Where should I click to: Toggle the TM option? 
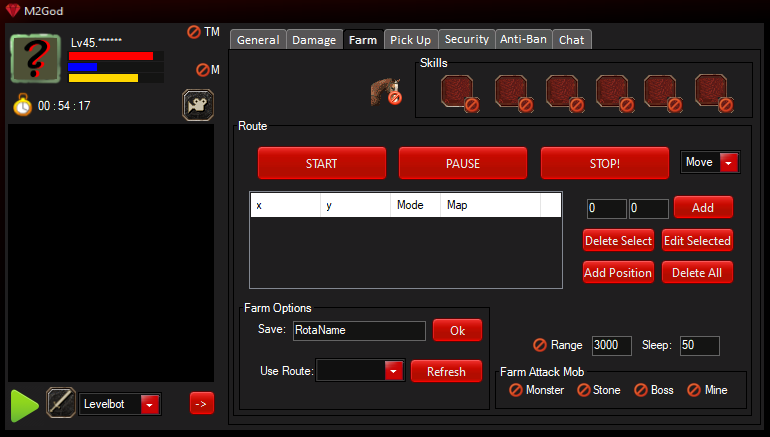[194, 32]
